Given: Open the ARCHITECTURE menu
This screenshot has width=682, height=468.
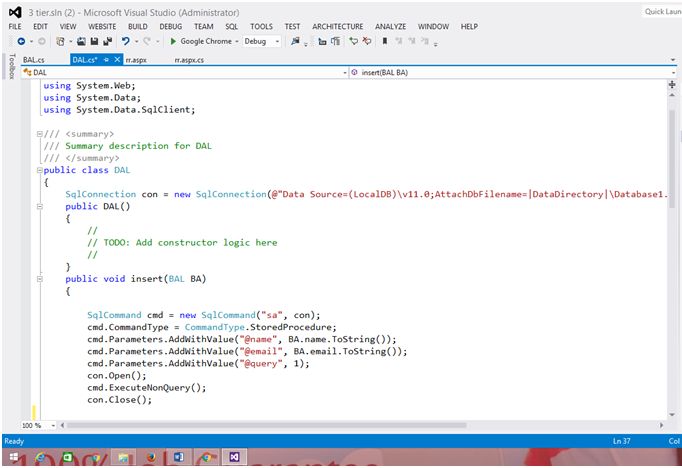Looking at the screenshot, I should (338, 27).
